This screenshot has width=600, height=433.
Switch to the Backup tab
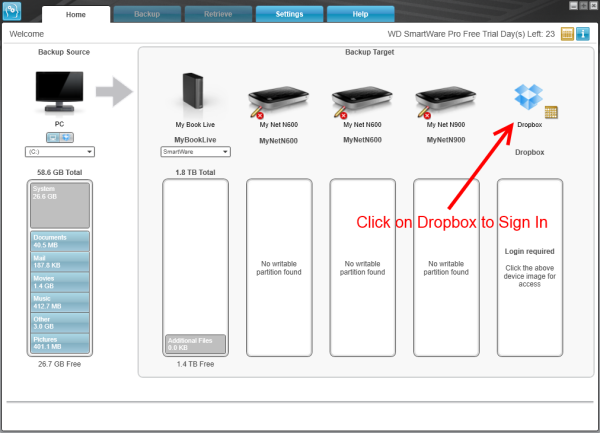coord(147,14)
